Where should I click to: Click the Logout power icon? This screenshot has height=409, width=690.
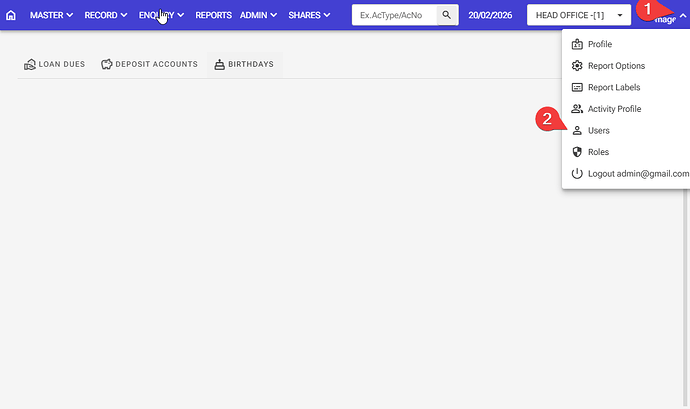click(x=577, y=174)
